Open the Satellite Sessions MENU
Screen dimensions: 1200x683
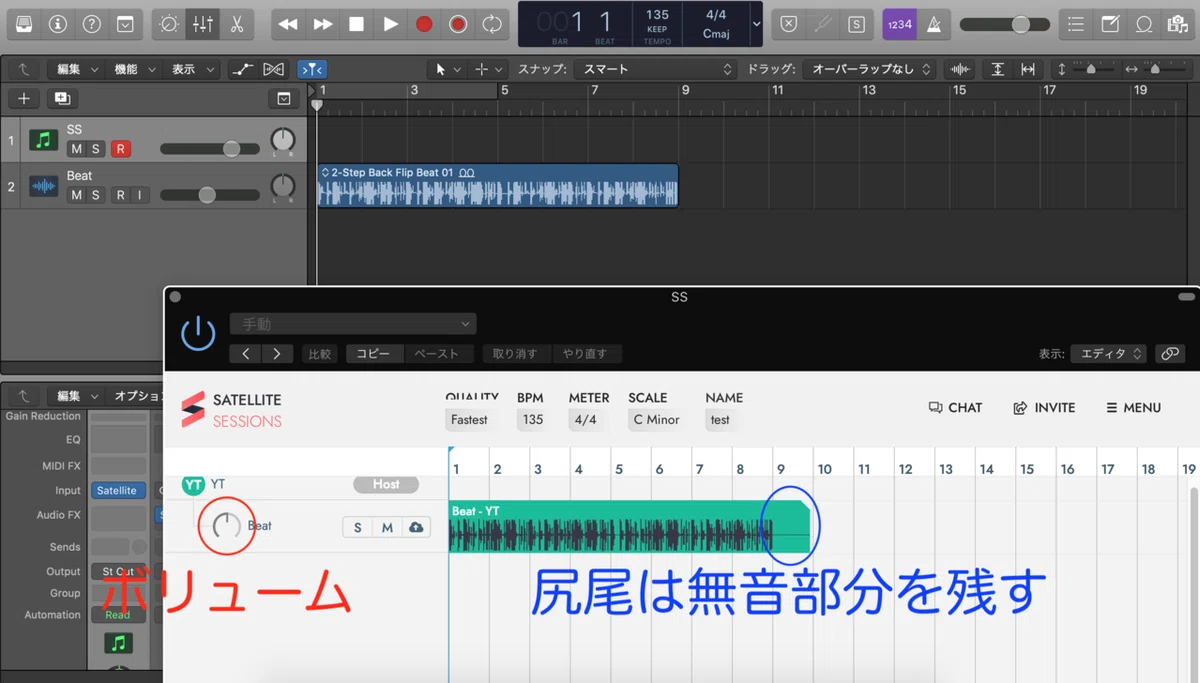tap(1134, 408)
